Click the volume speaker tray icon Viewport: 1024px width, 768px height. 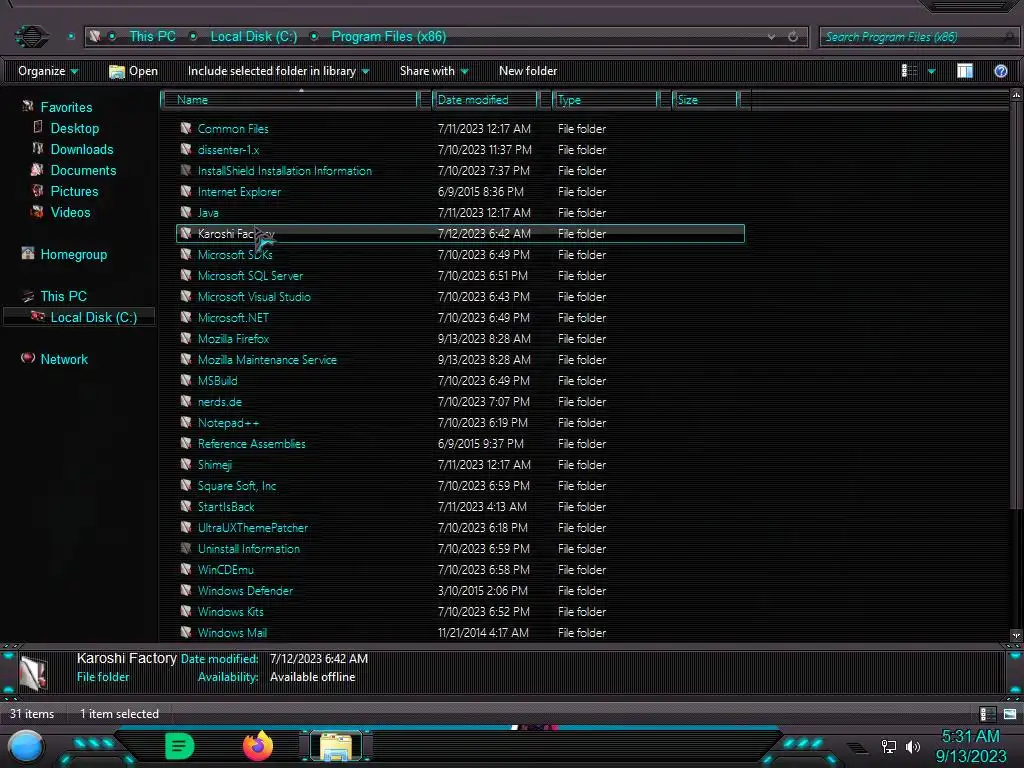coord(912,746)
